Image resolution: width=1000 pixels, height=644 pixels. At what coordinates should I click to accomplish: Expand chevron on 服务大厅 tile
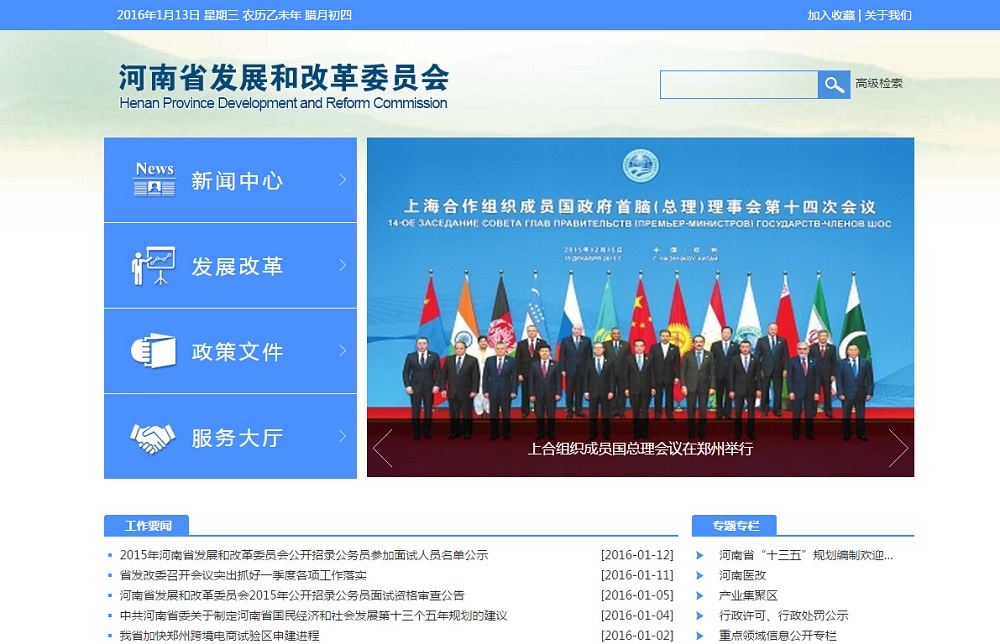click(342, 436)
